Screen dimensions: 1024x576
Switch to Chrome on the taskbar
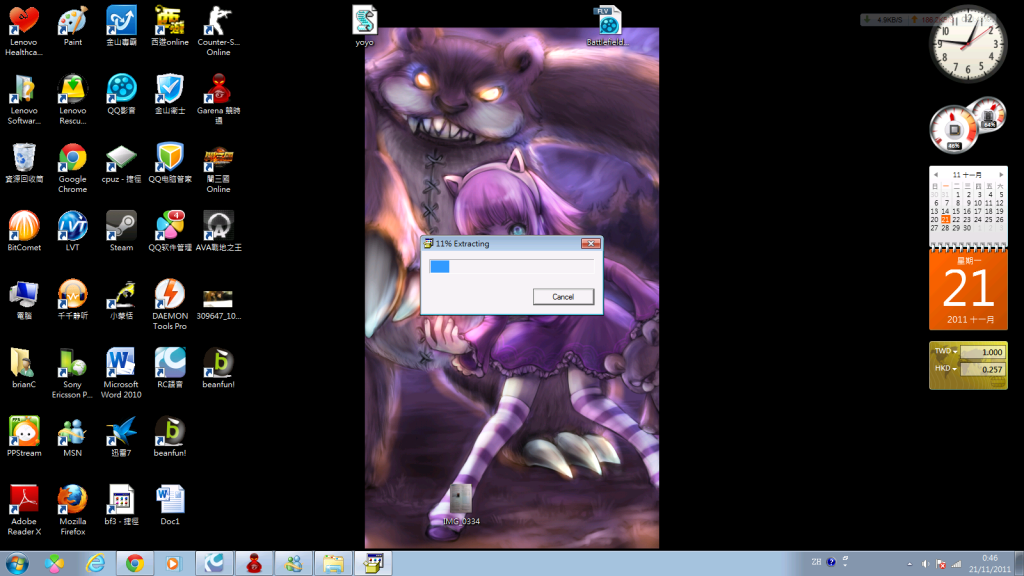pyautogui.click(x=135, y=563)
